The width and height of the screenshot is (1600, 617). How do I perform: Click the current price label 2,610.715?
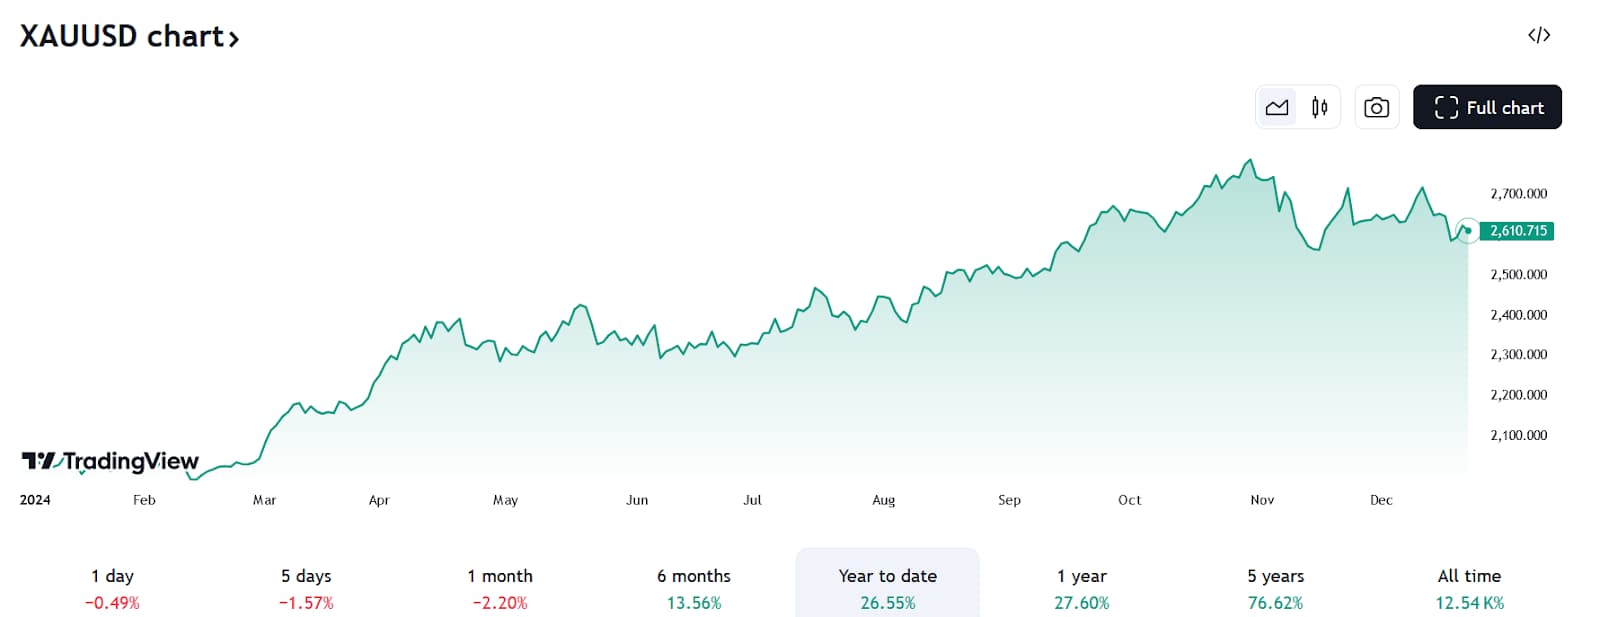[x=1517, y=231]
